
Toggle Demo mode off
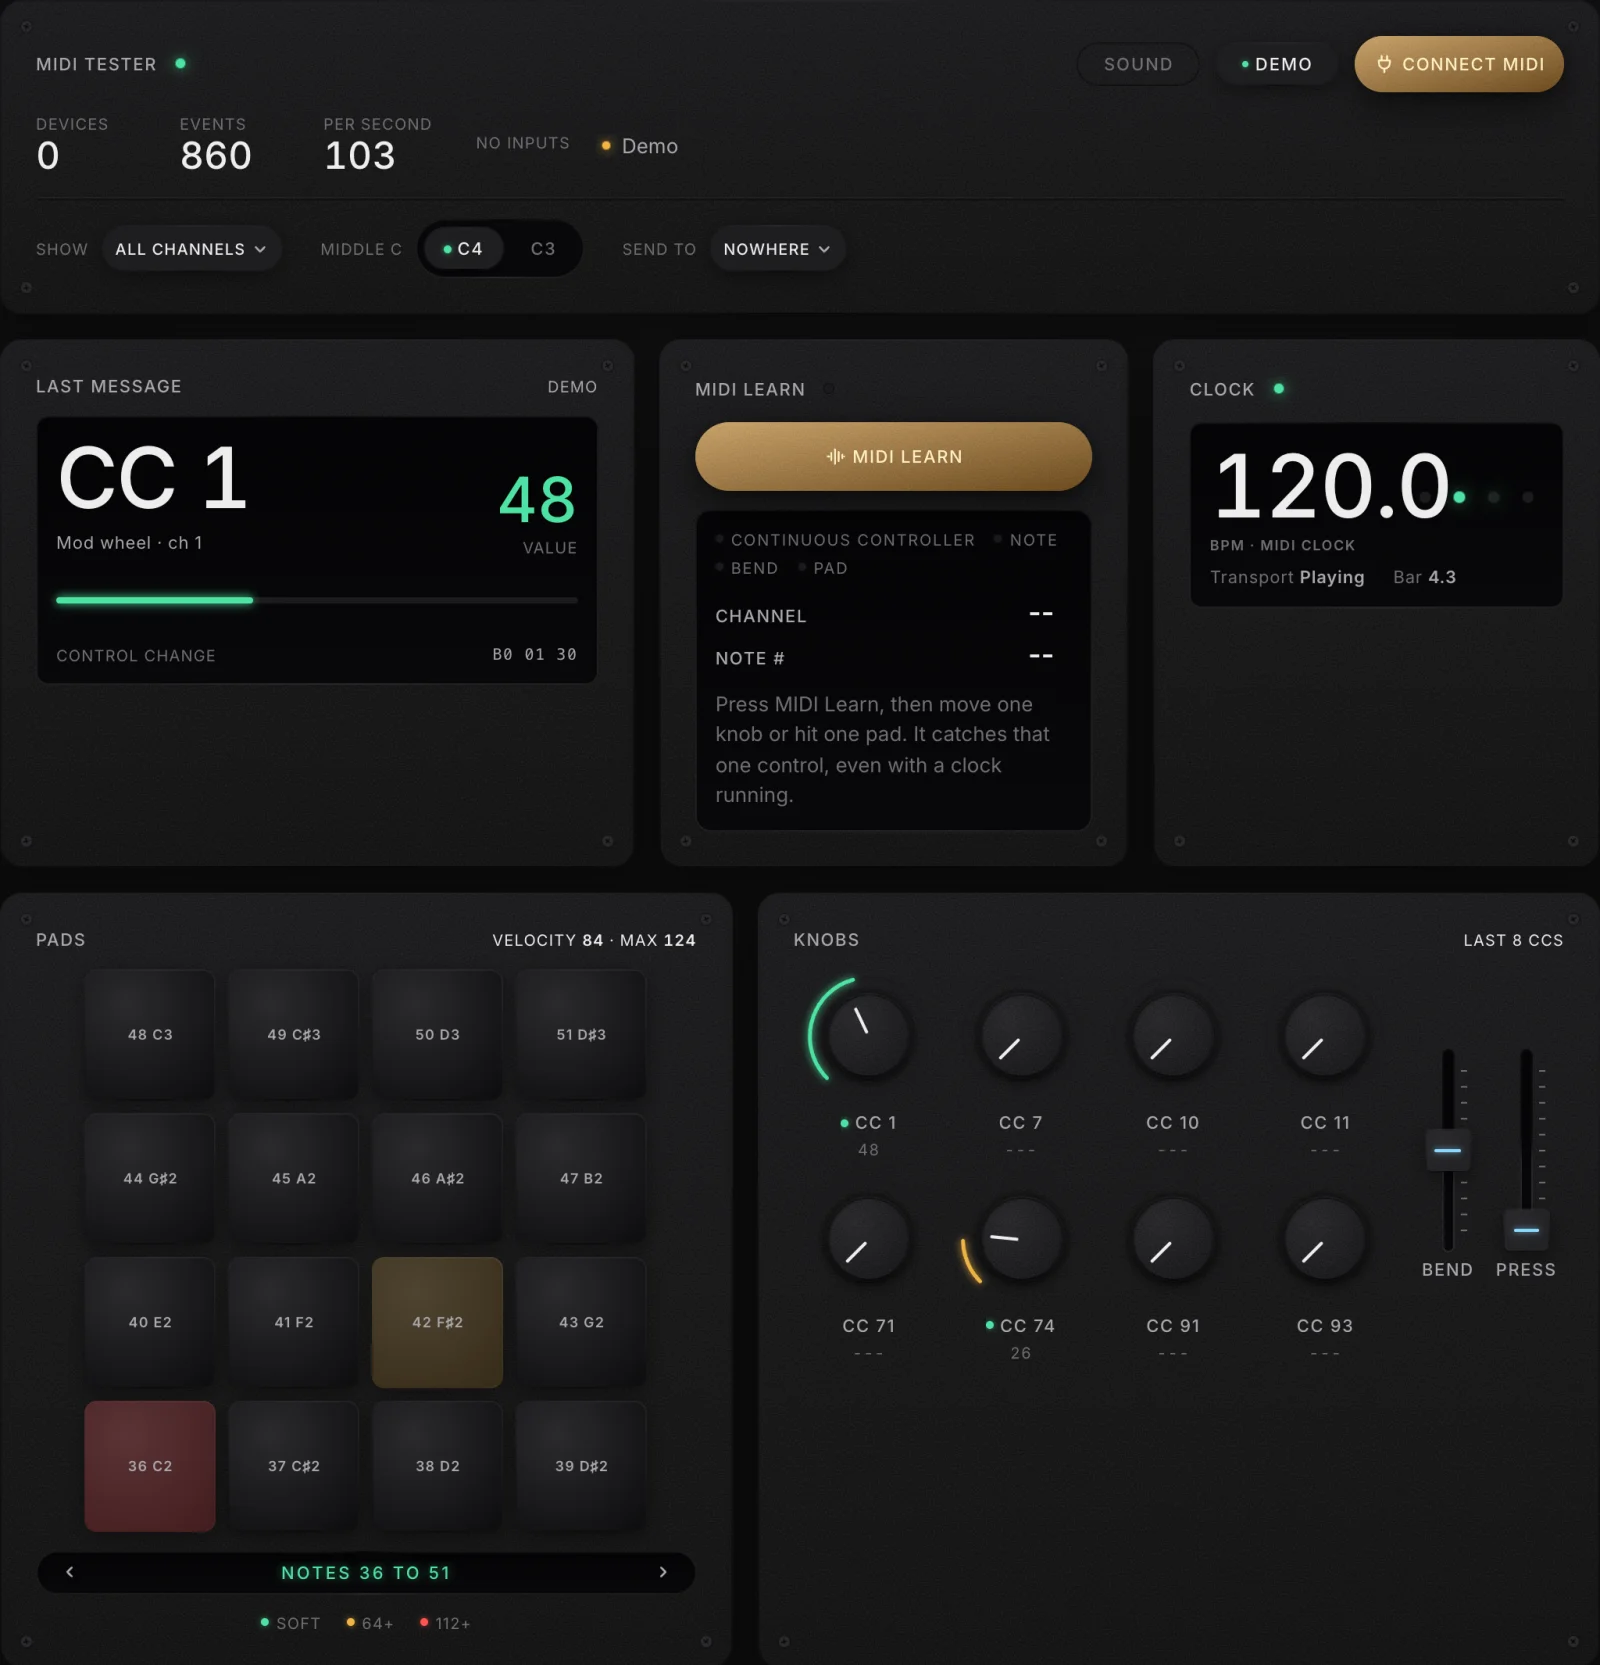[1277, 64]
